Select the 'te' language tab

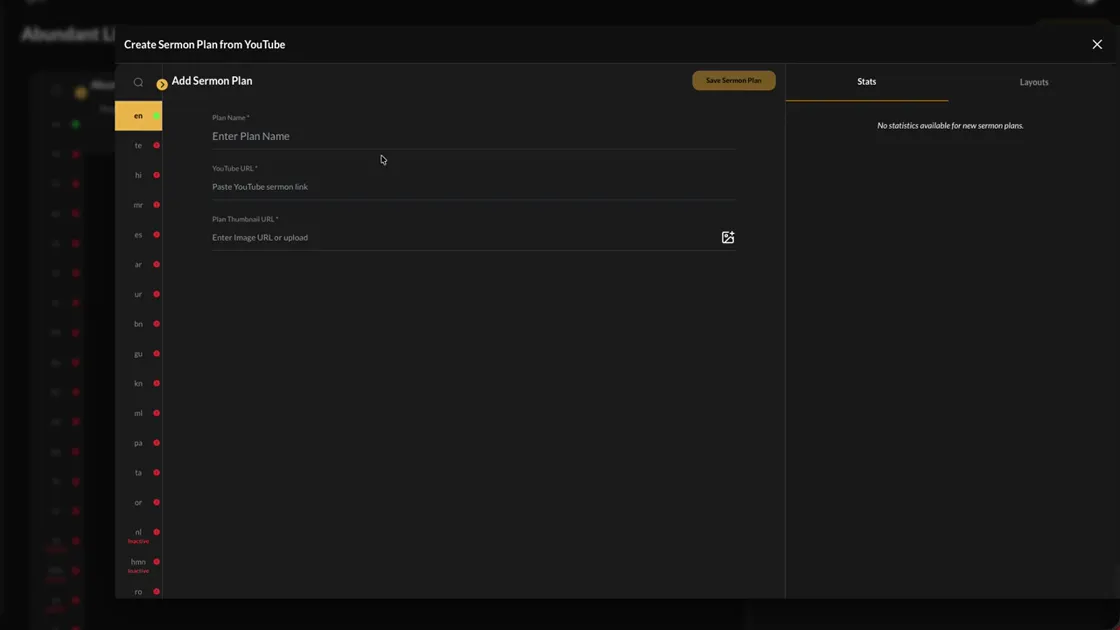point(139,146)
